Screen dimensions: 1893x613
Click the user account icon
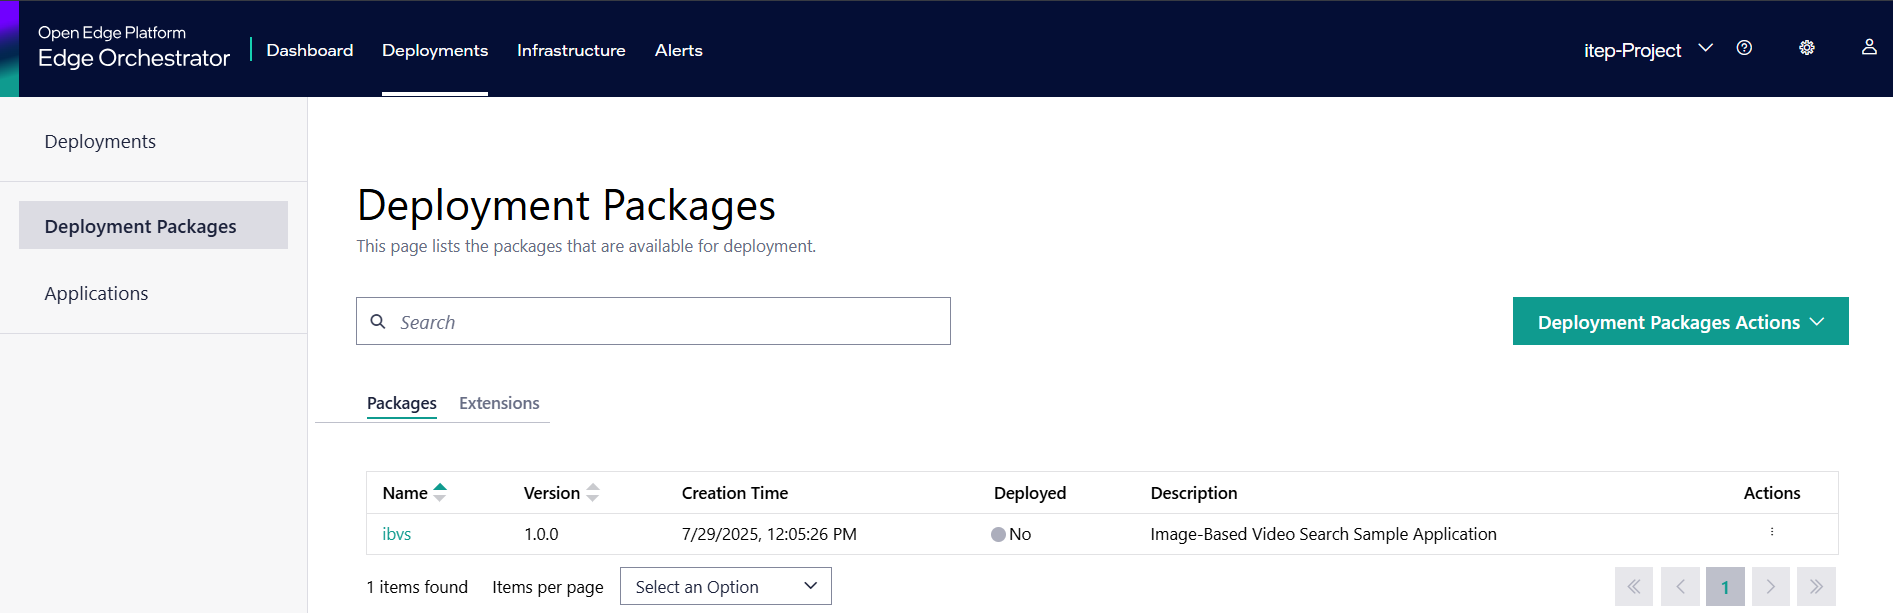click(1869, 47)
